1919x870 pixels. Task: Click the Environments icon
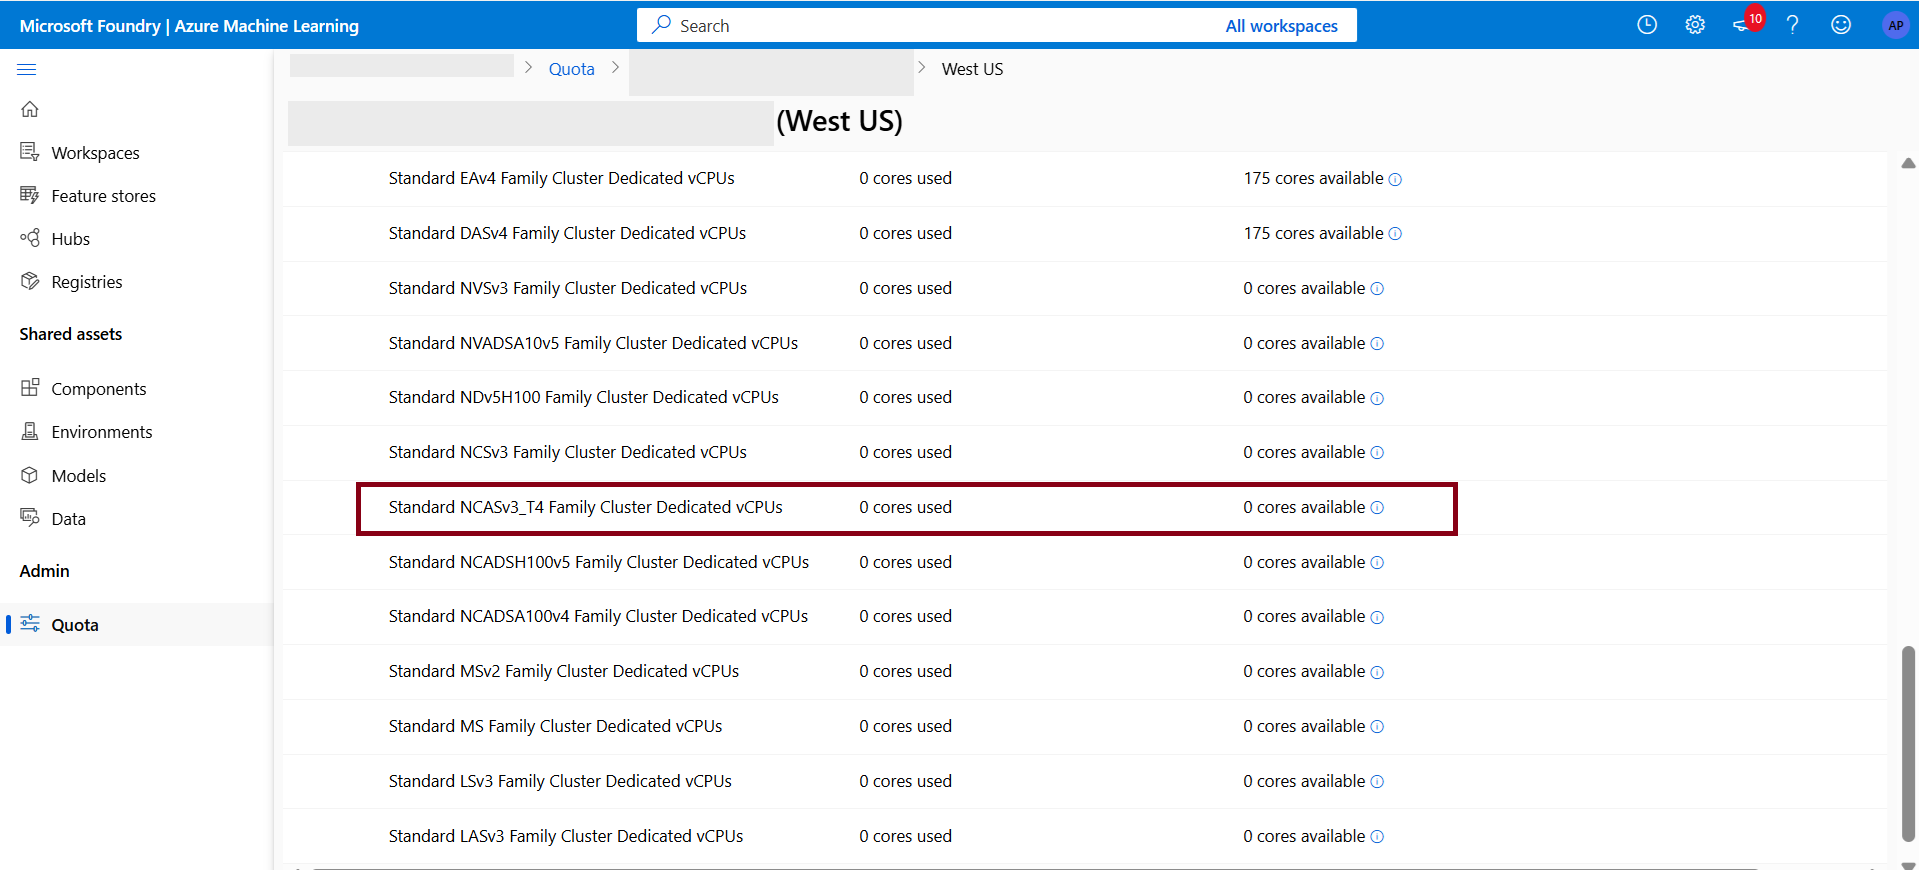pyautogui.click(x=30, y=431)
